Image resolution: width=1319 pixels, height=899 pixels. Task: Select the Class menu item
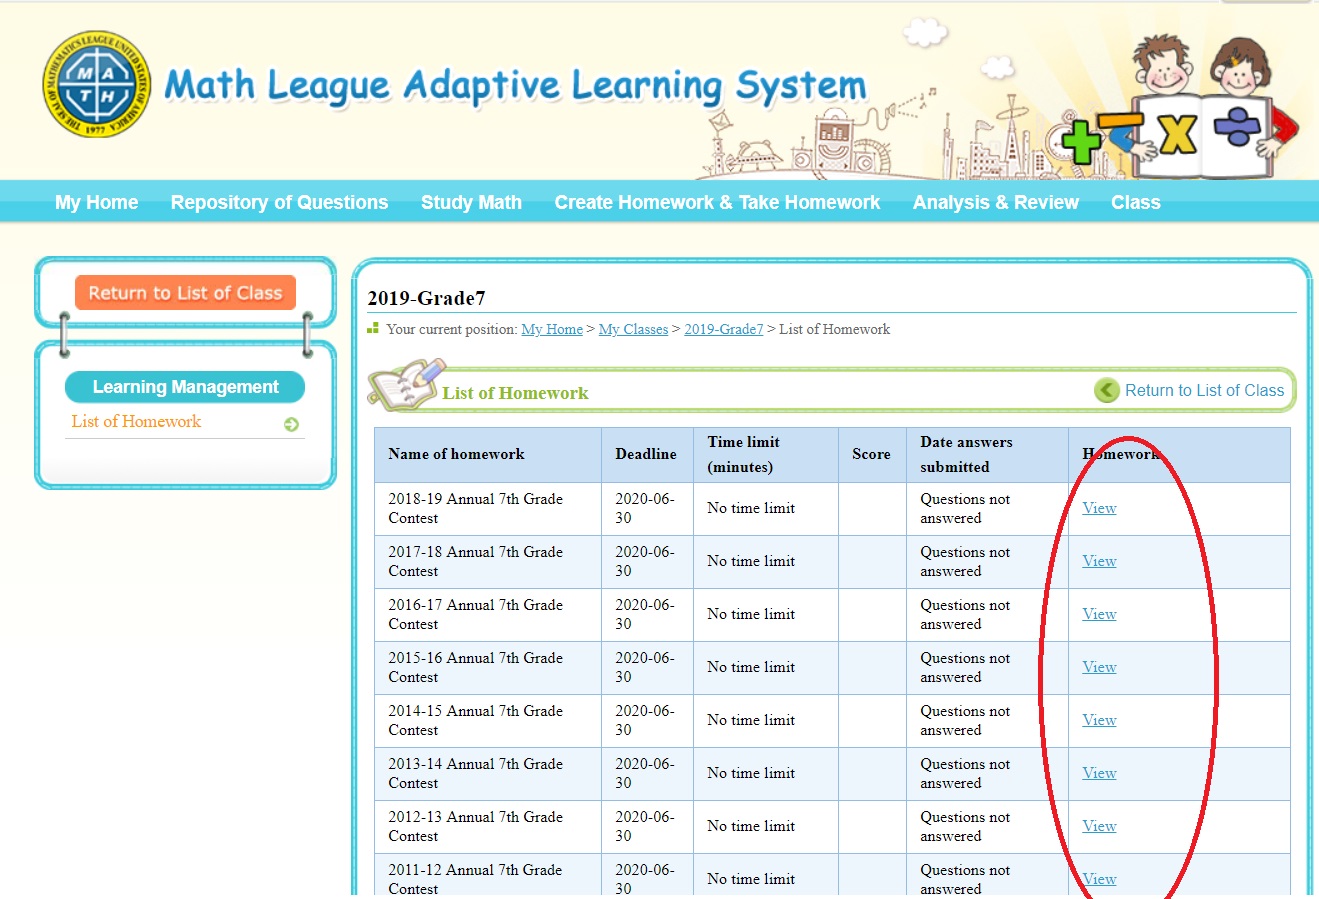(x=1135, y=202)
